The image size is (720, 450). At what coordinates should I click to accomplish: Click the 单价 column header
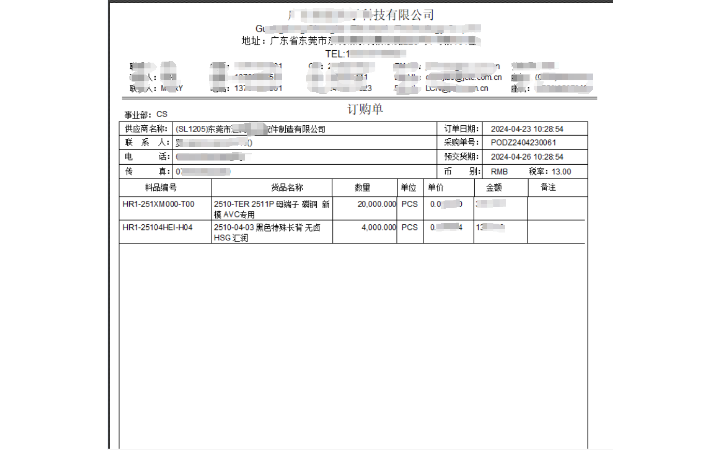click(435, 187)
